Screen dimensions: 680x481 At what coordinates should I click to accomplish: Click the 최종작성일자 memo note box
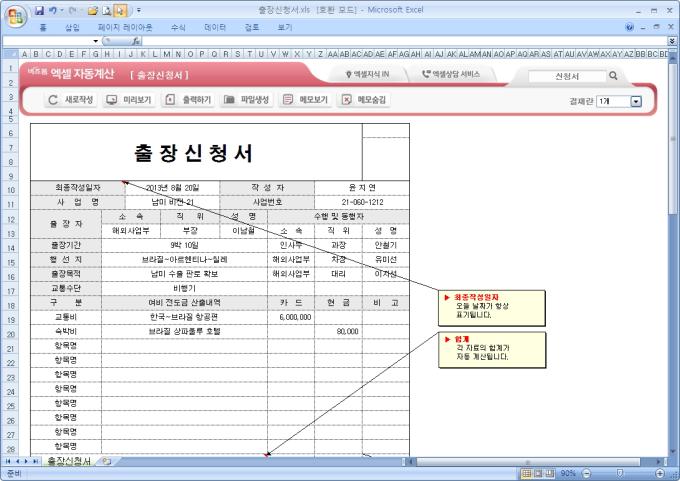[x=492, y=308]
